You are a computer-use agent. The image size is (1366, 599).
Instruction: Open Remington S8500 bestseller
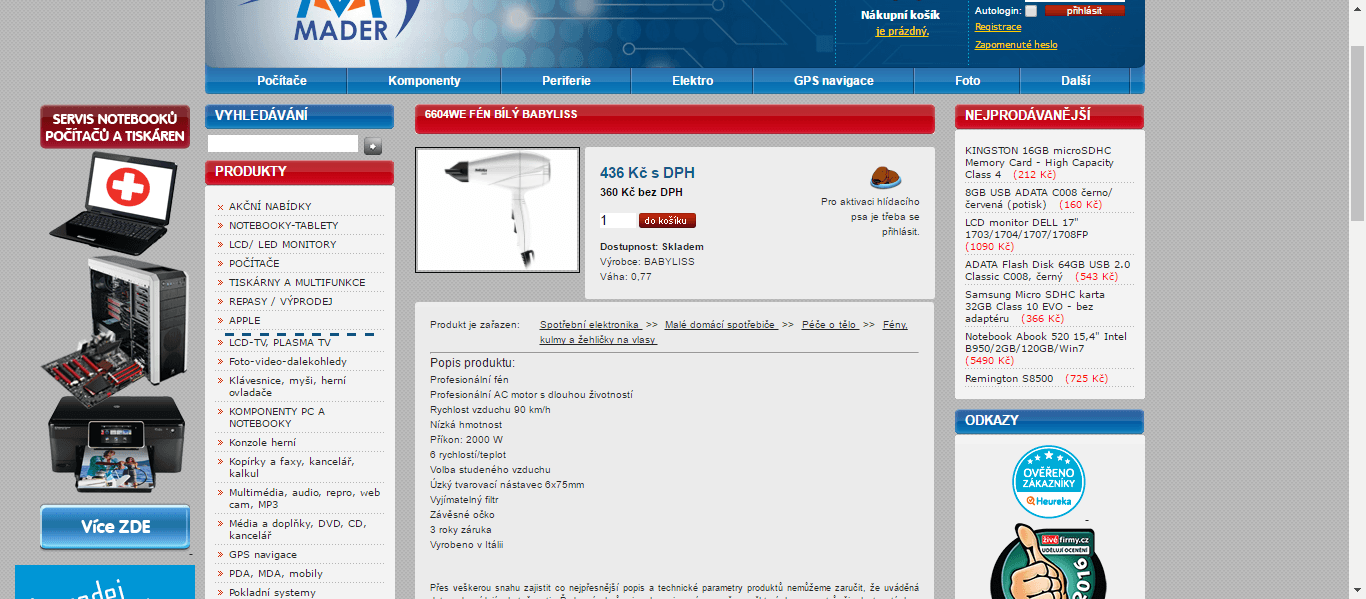tap(1009, 379)
